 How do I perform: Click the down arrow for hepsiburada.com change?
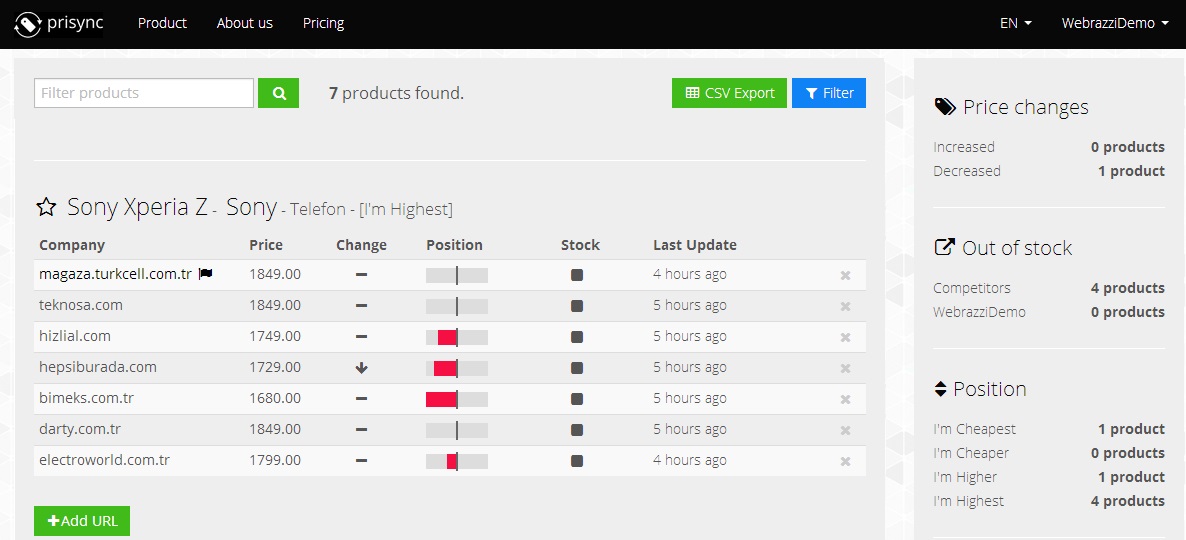[361, 368]
